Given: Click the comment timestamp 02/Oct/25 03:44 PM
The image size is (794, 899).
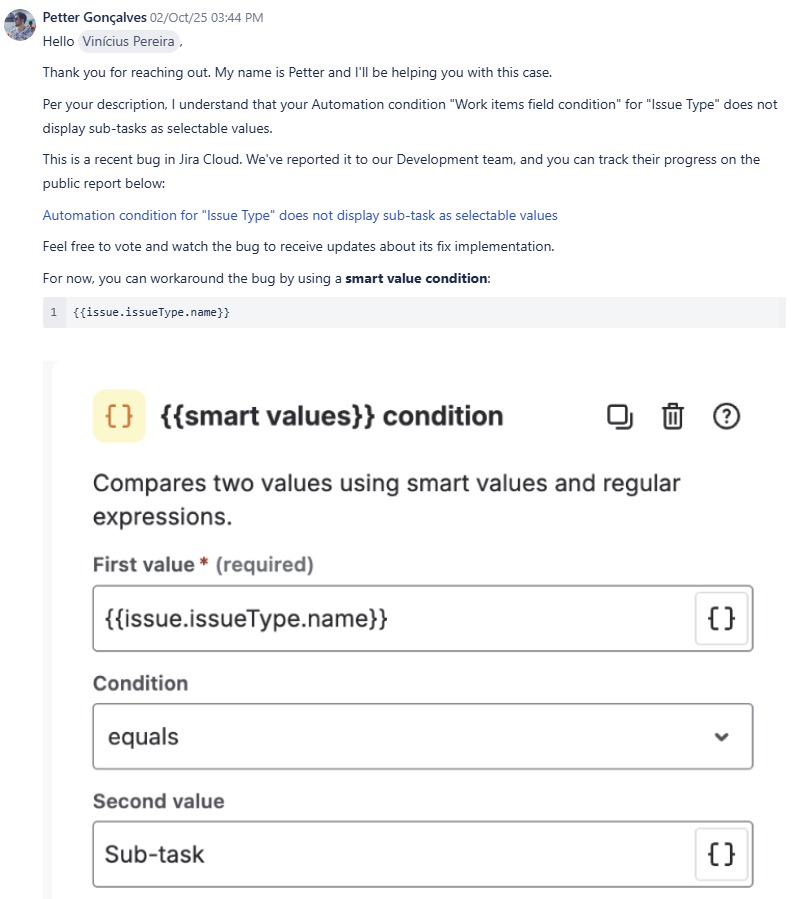Looking at the screenshot, I should [207, 18].
